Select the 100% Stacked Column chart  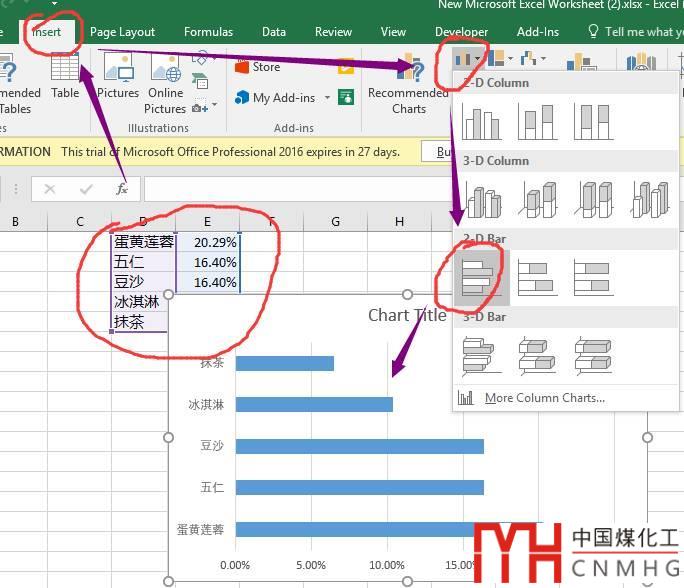point(593,122)
